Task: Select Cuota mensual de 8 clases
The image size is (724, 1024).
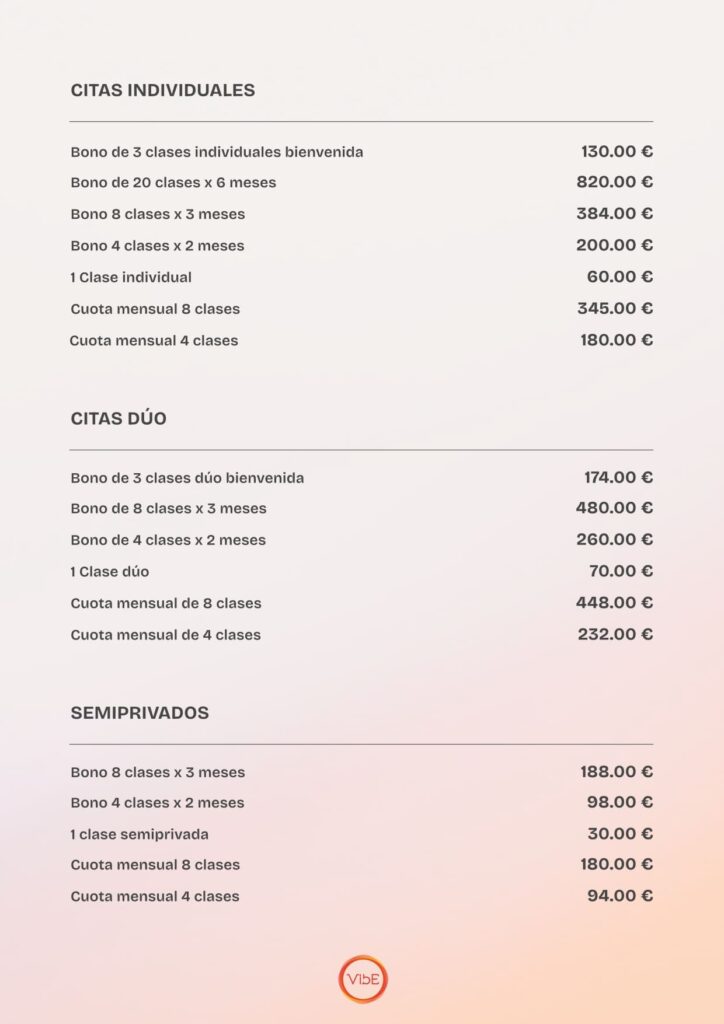Action: click(x=166, y=603)
